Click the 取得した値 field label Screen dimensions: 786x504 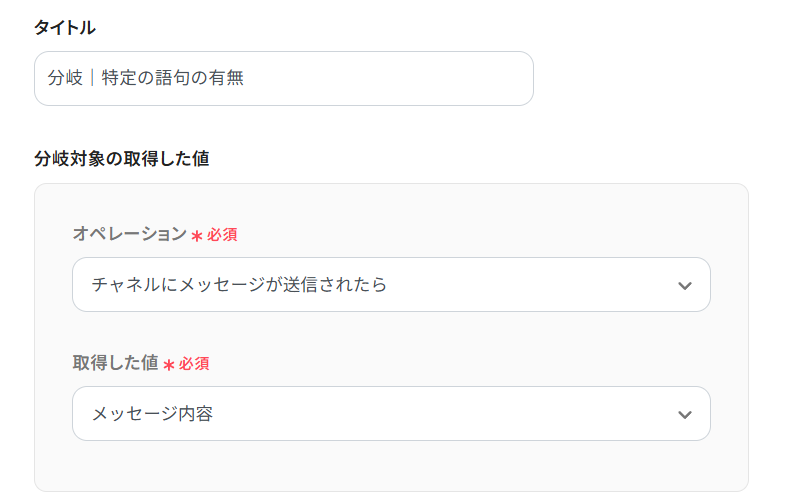click(115, 363)
